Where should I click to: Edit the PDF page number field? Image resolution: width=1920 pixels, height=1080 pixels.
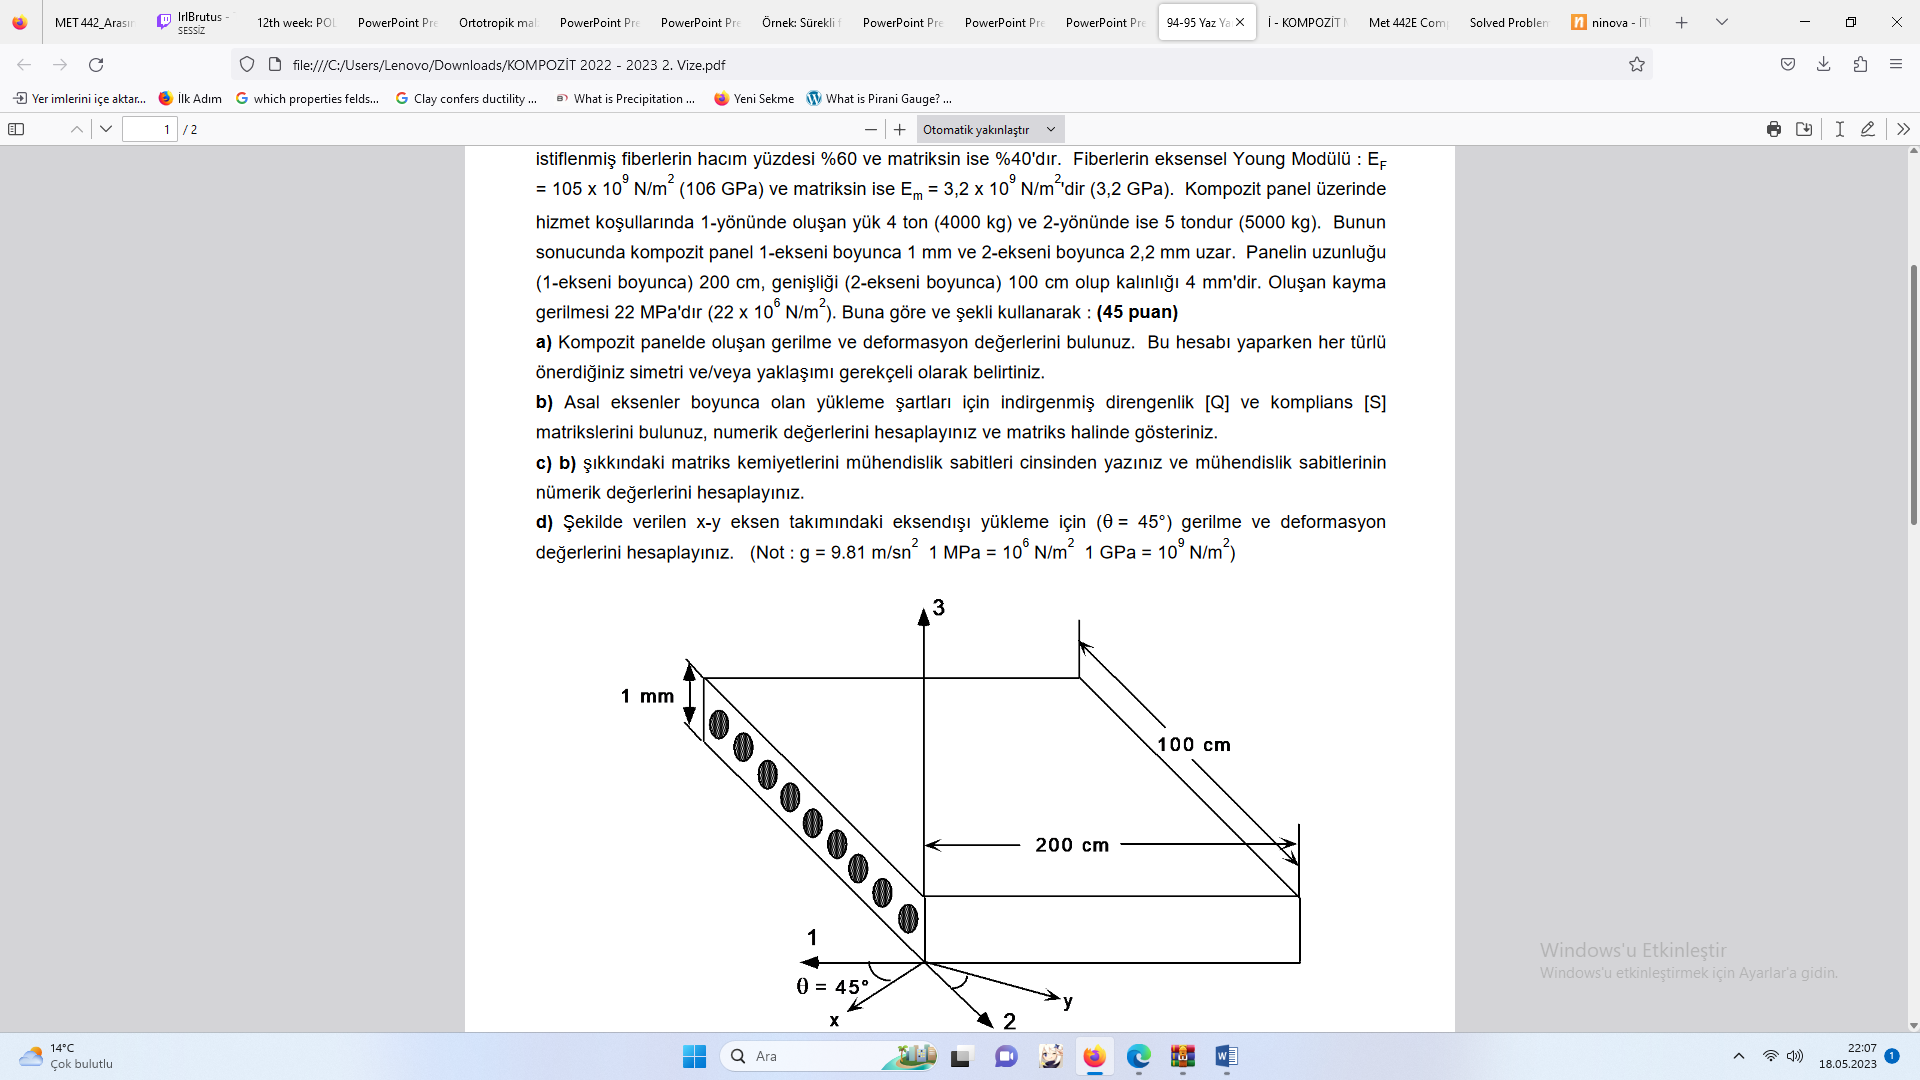[148, 129]
